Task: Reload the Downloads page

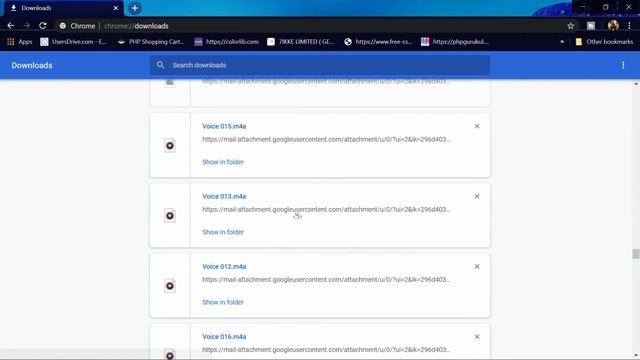Action: [x=42, y=26]
